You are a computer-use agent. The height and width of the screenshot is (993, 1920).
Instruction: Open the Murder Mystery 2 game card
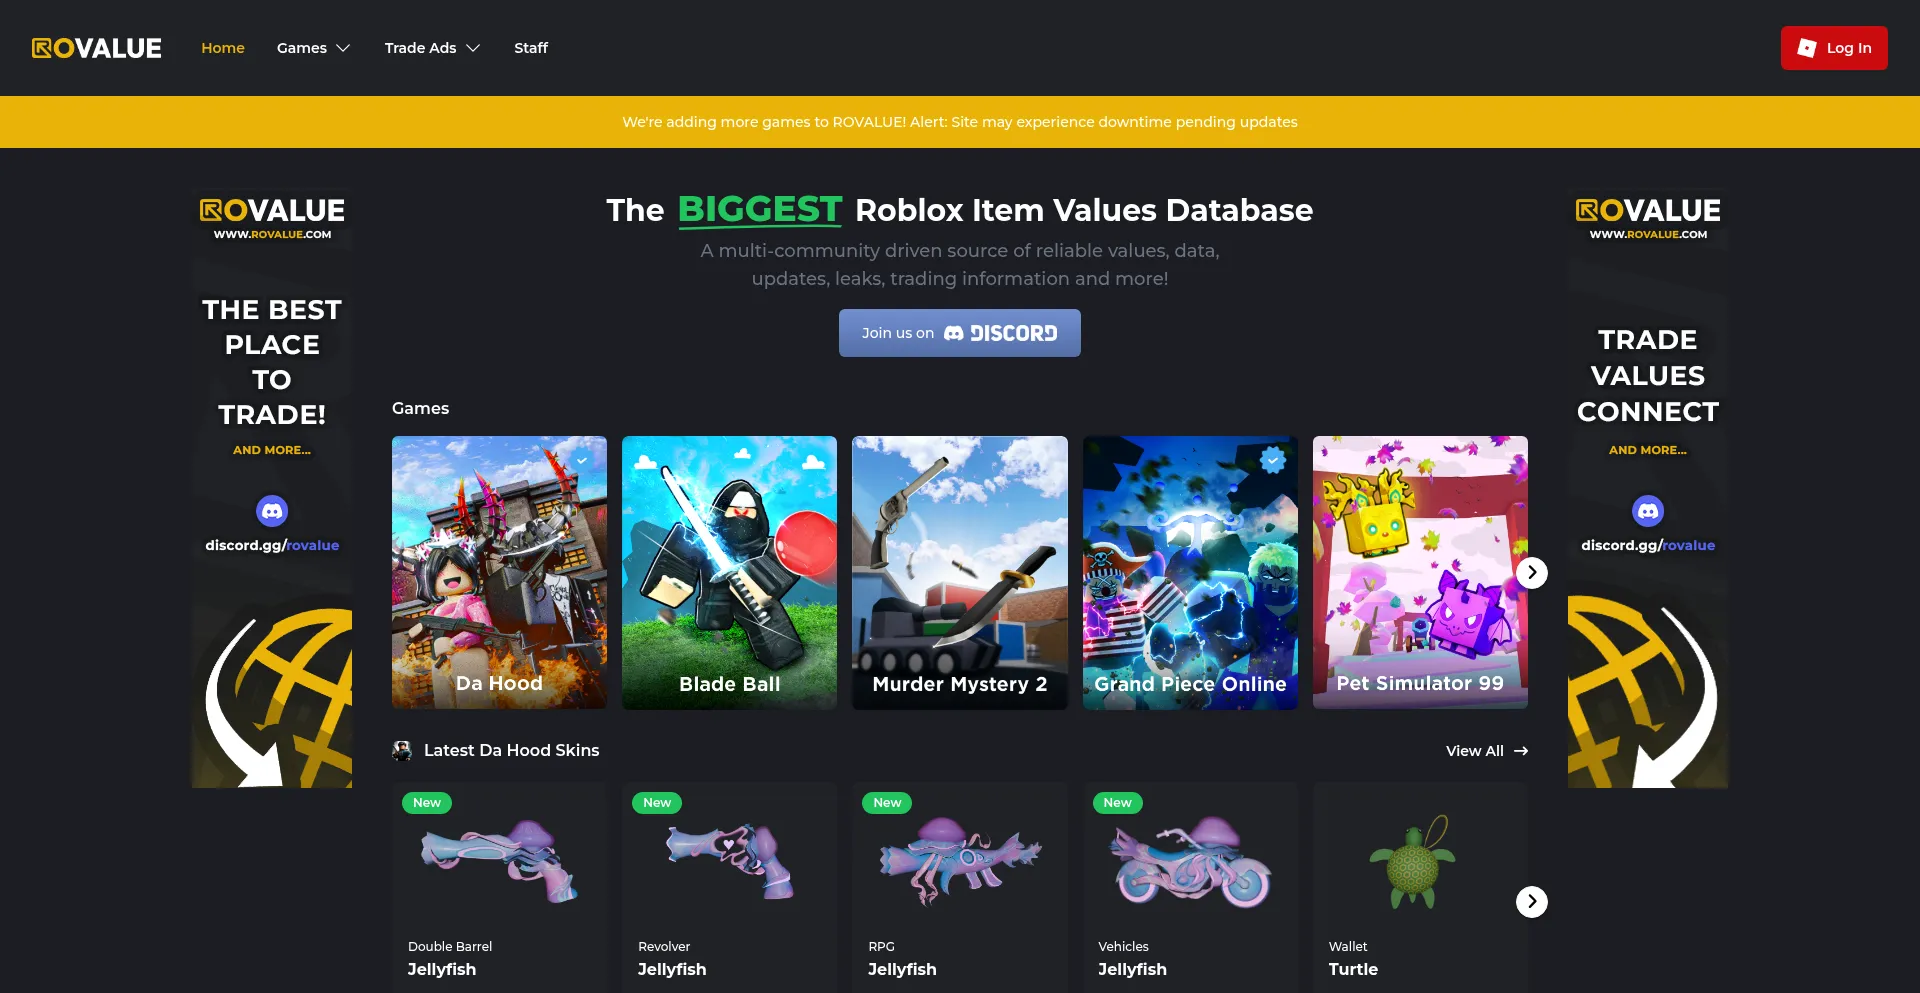pyautogui.click(x=959, y=573)
